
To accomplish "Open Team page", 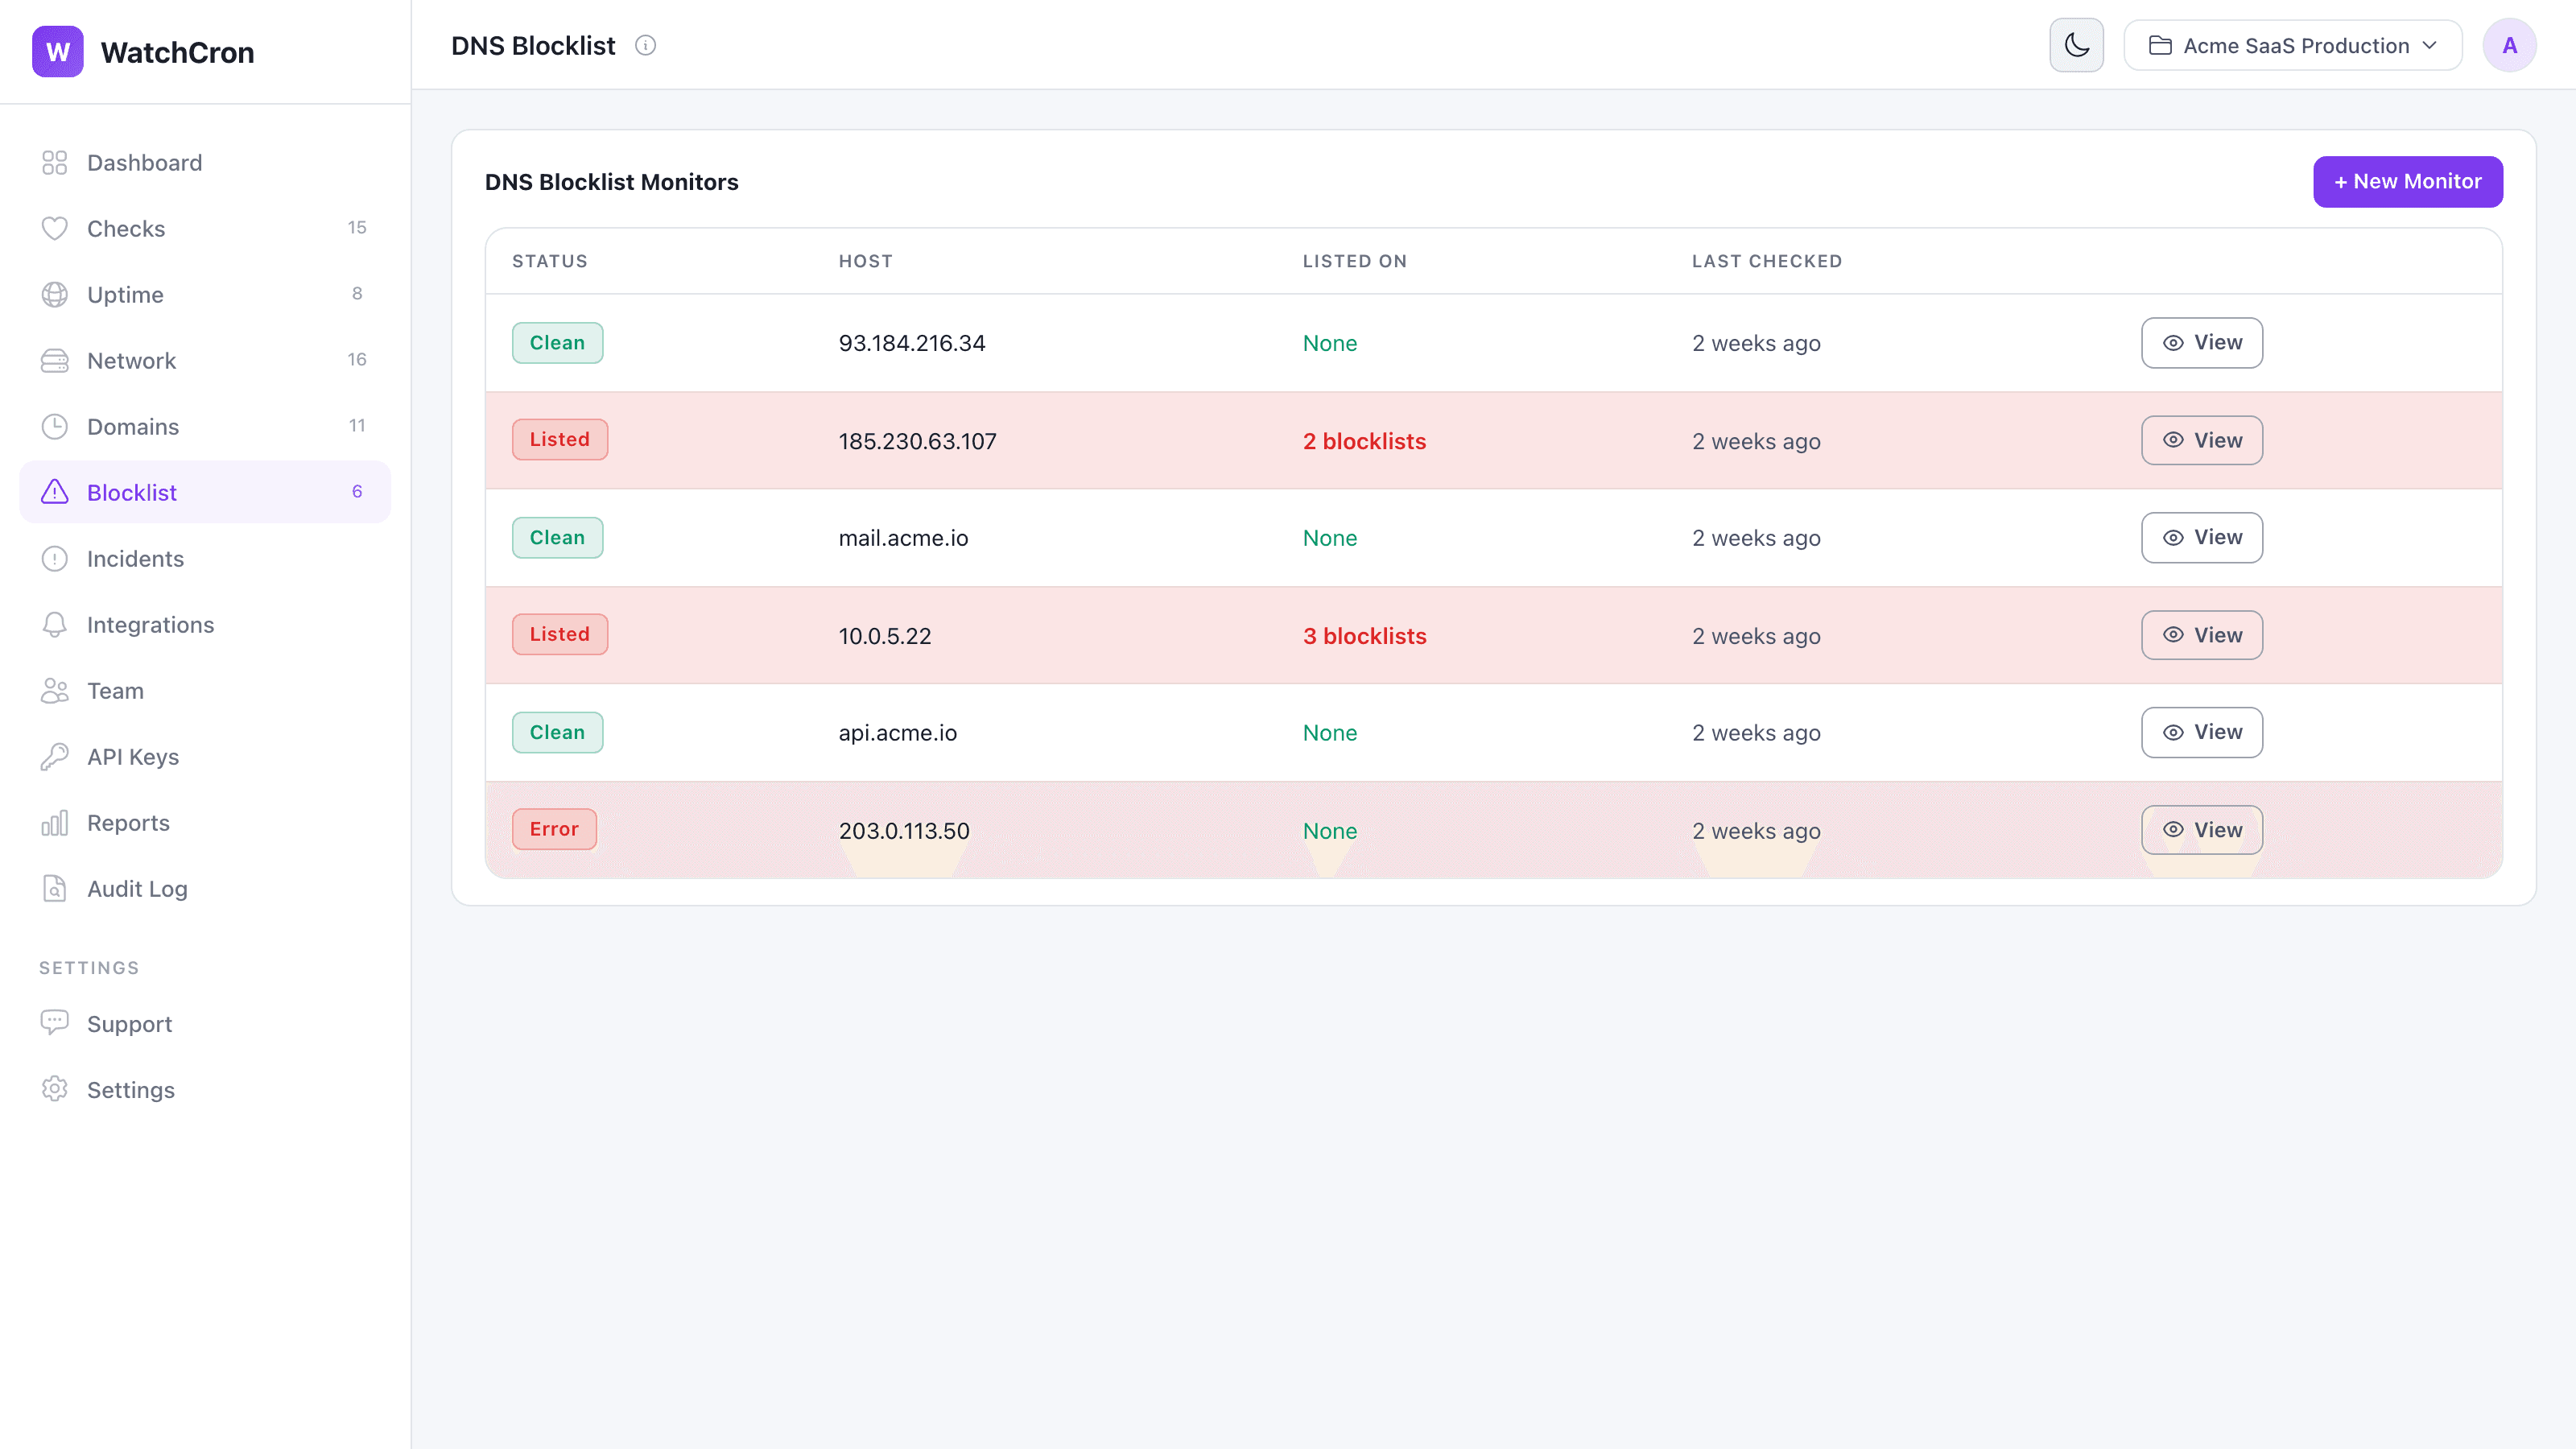I will pyautogui.click(x=205, y=691).
